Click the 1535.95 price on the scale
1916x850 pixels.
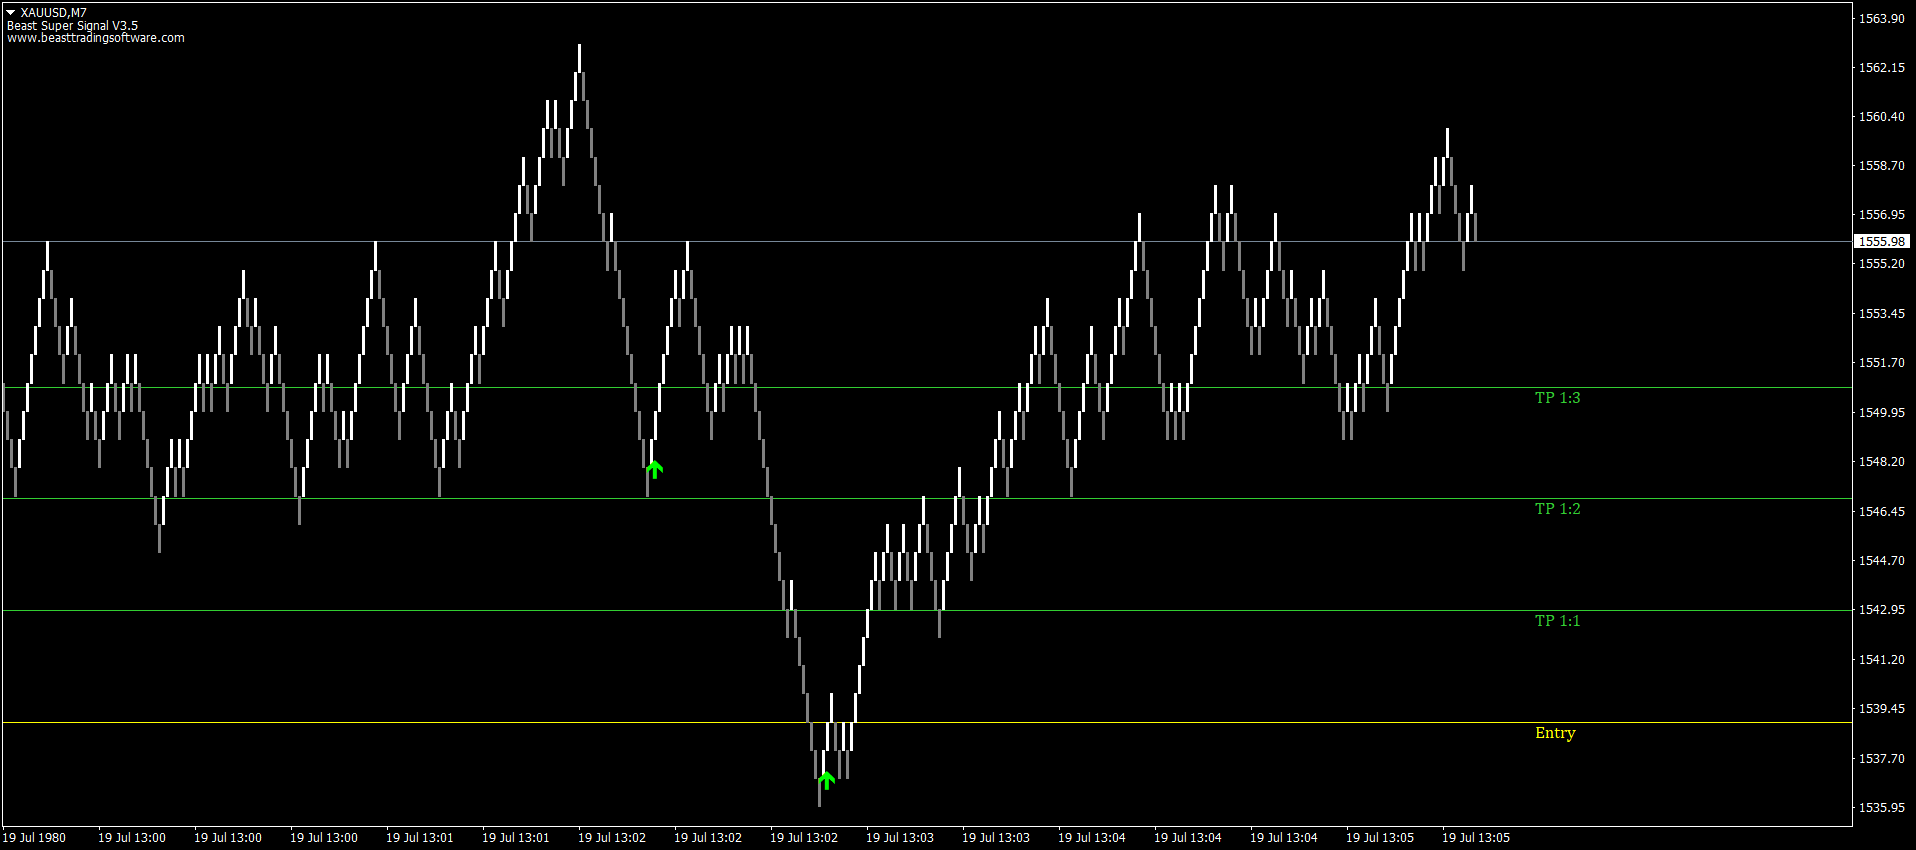tap(1882, 808)
